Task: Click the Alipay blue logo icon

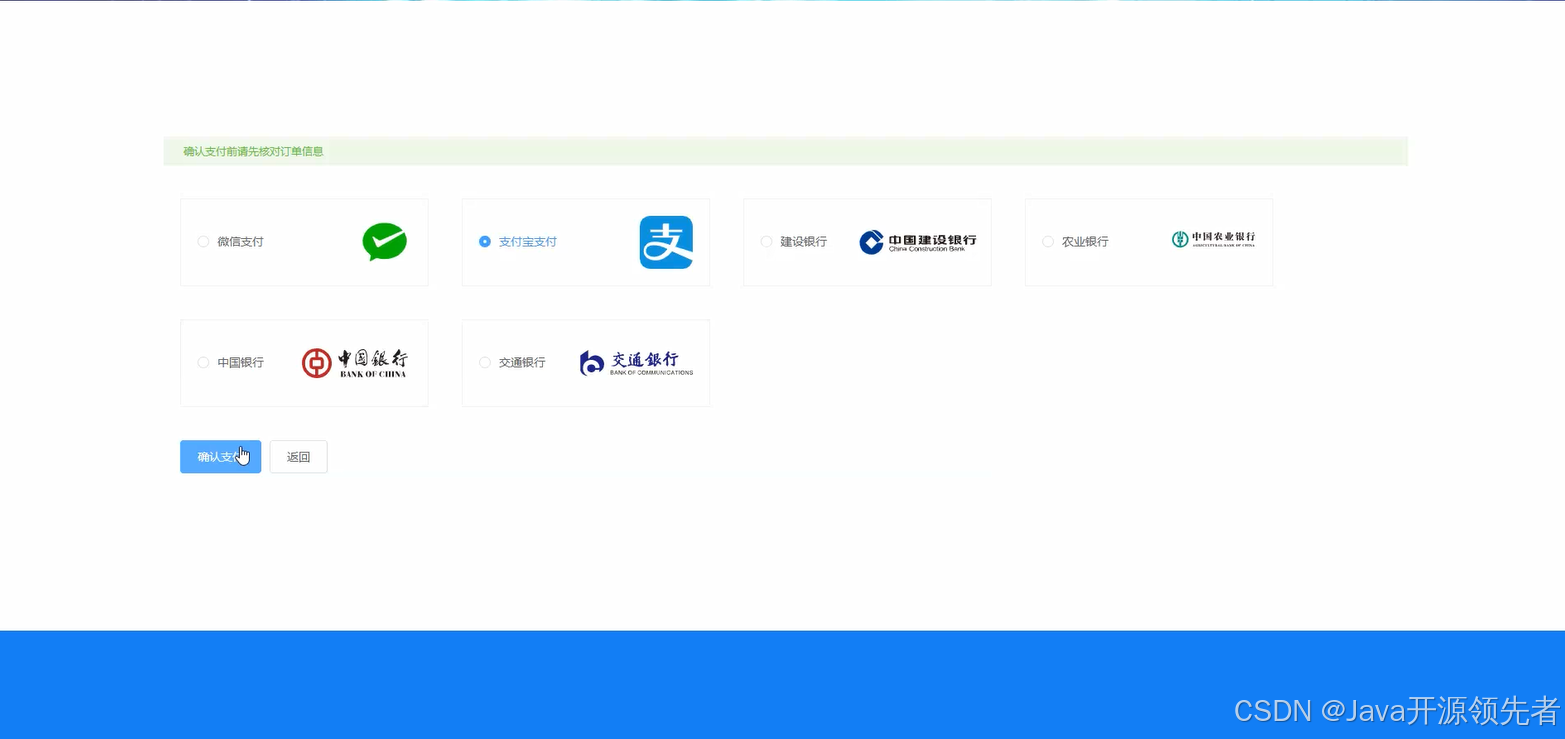Action: [666, 241]
